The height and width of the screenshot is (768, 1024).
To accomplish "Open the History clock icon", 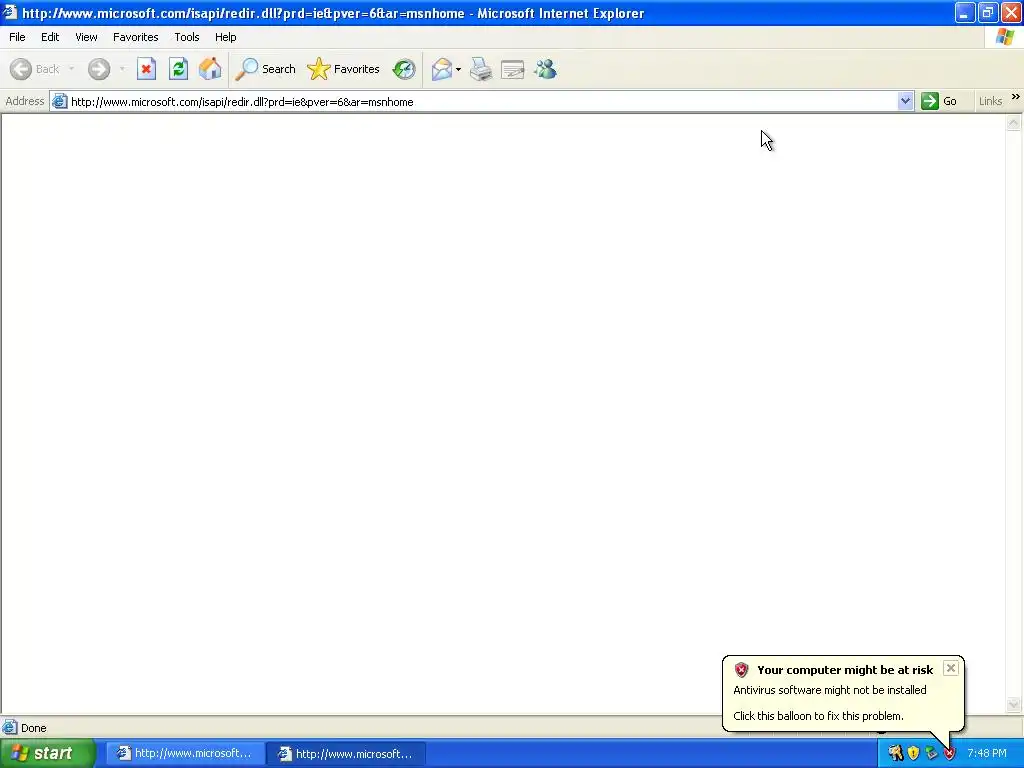I will point(404,69).
